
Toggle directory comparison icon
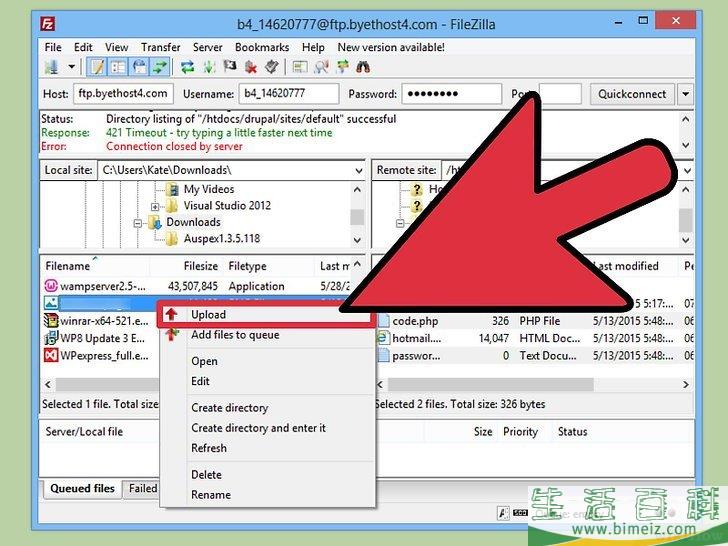coord(321,67)
